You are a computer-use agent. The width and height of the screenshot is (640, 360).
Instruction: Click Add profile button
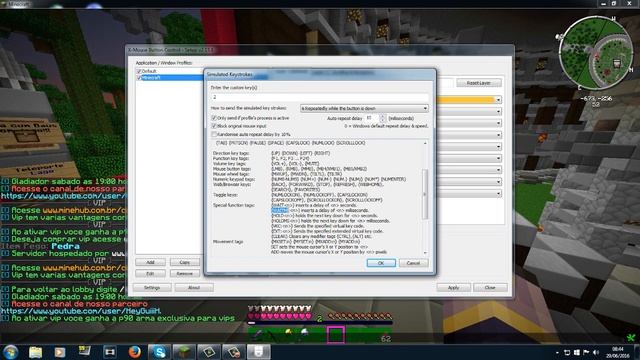point(151,262)
